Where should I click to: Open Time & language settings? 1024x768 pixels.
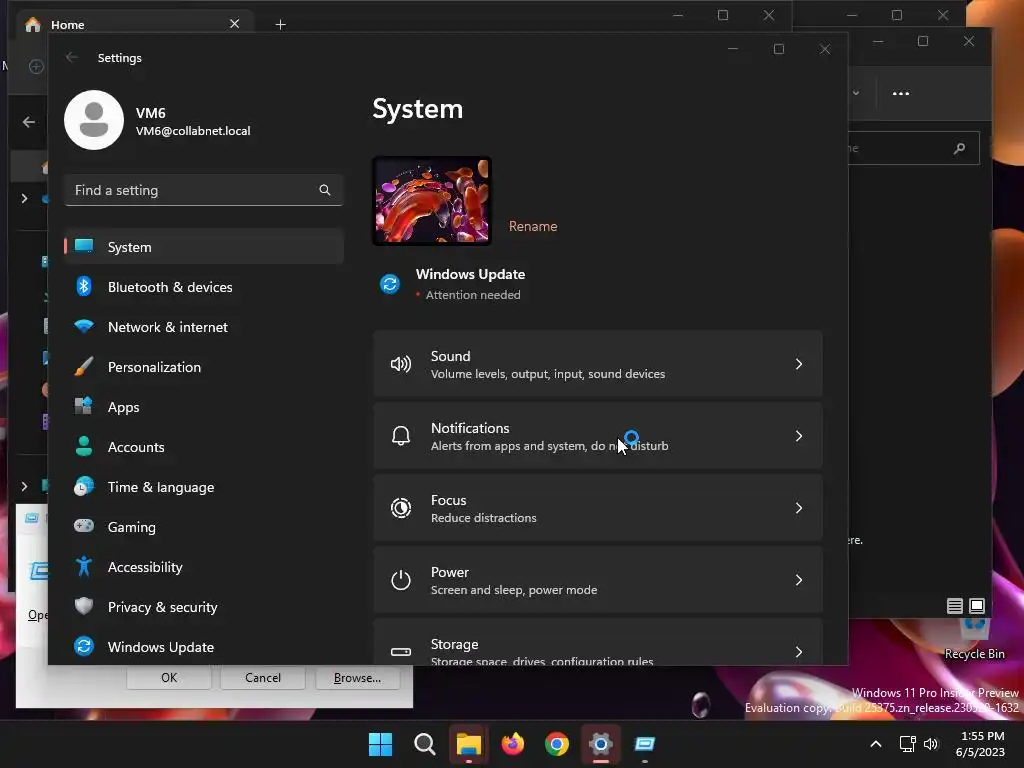click(204, 487)
